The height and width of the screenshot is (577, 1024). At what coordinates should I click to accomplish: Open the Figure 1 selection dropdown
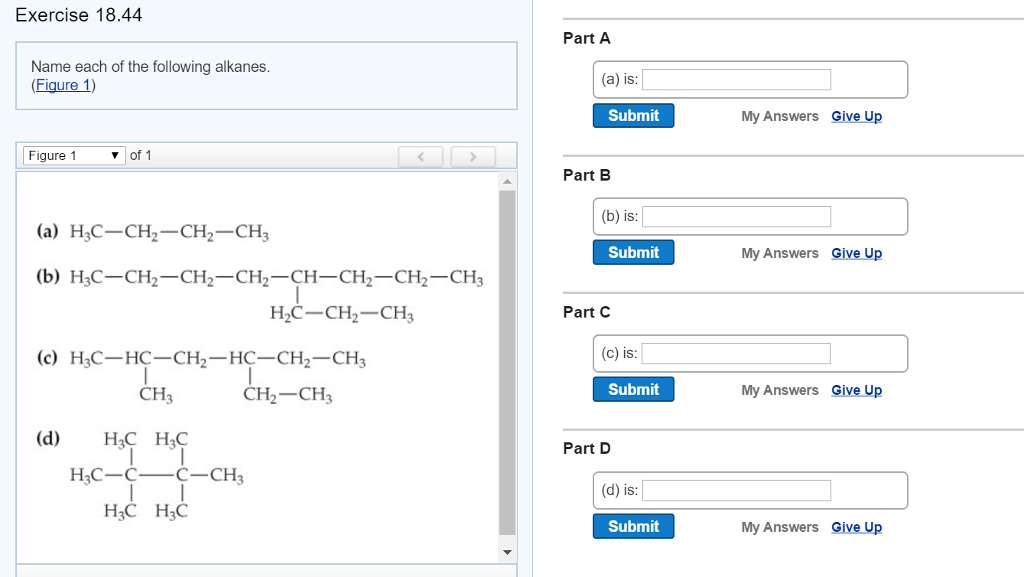pos(73,155)
